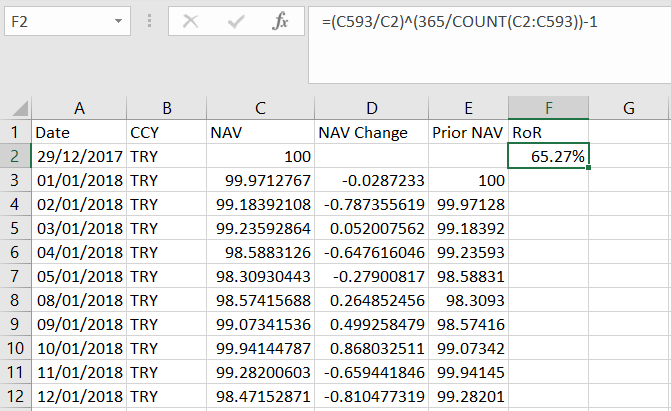Click in the formula bar text

[459, 21]
